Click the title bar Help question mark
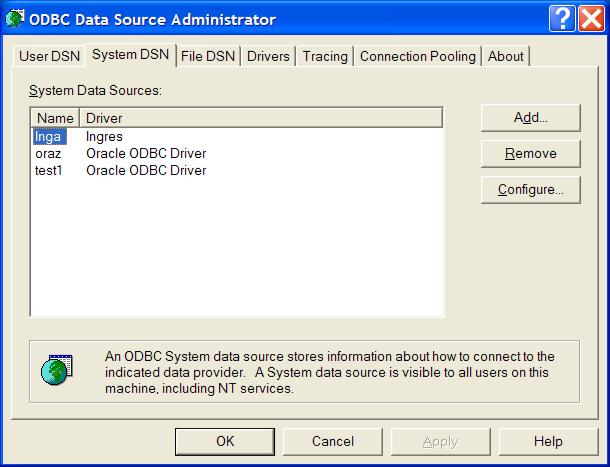 tap(562, 19)
